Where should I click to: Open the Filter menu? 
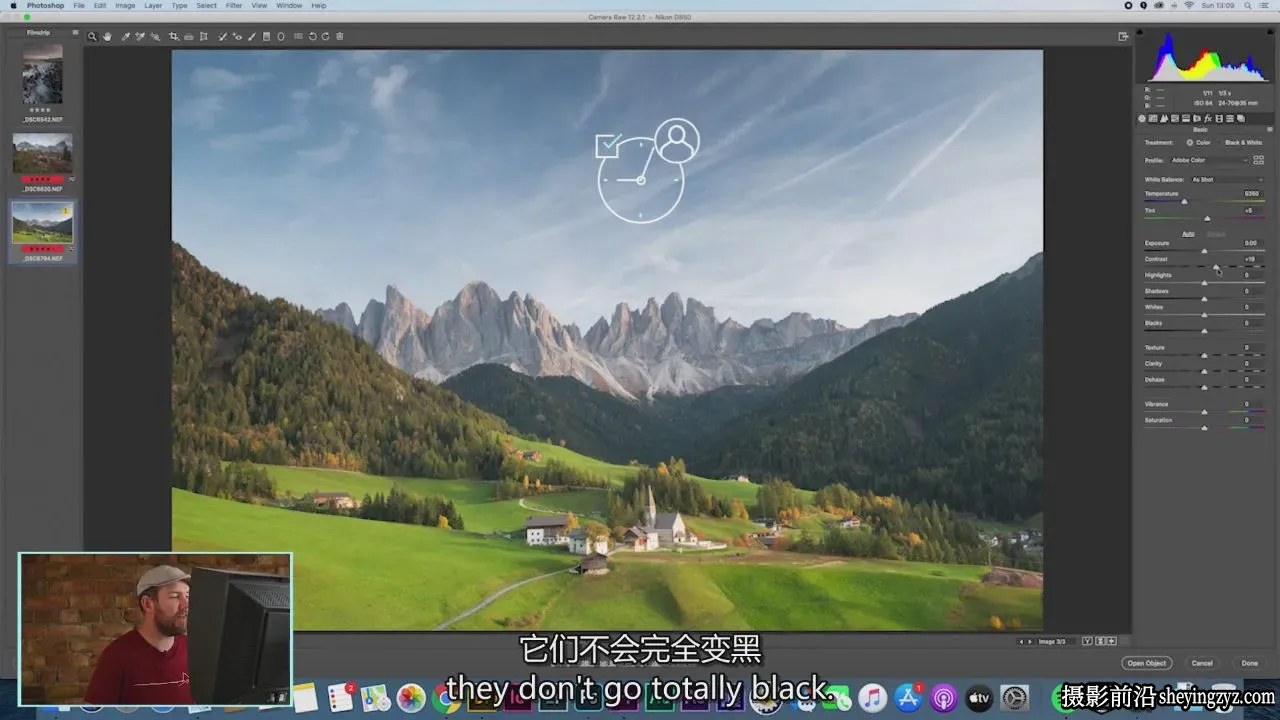pyautogui.click(x=233, y=6)
